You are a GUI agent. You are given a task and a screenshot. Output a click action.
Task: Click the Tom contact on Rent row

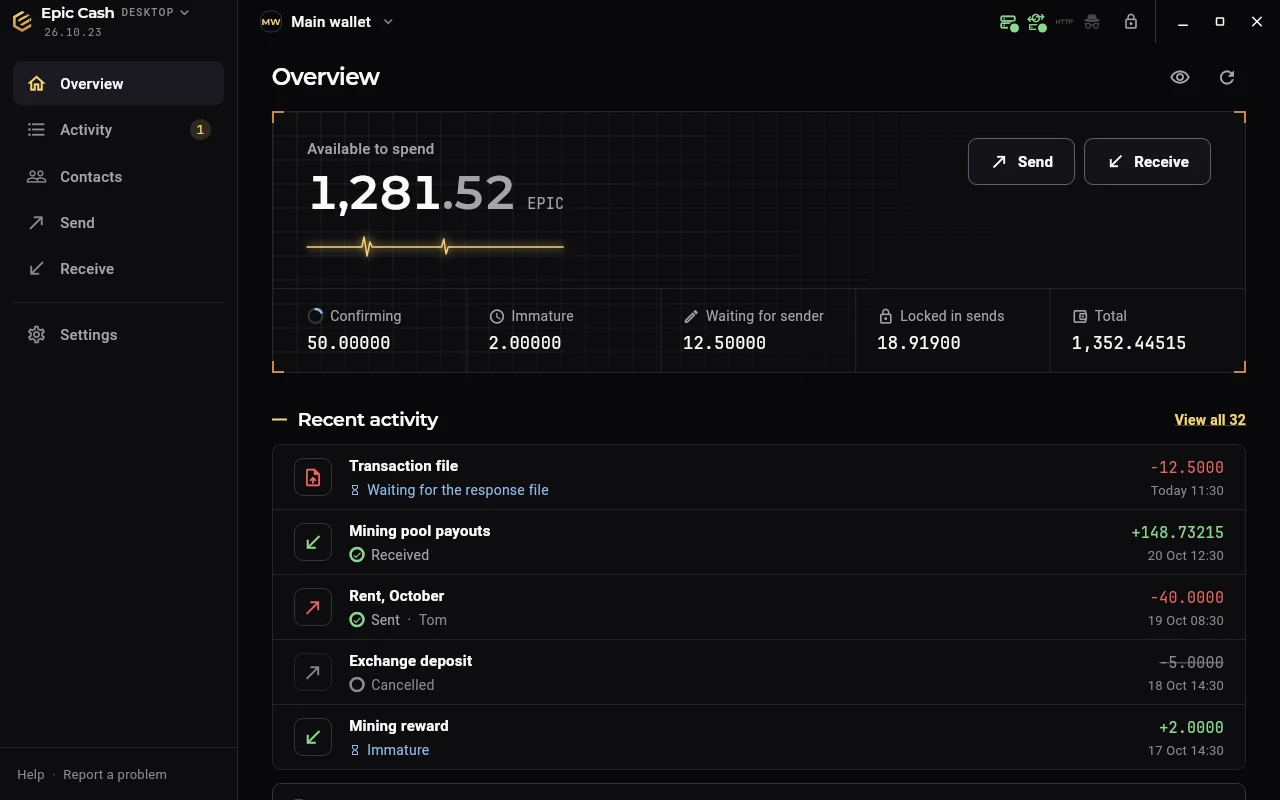coord(433,620)
